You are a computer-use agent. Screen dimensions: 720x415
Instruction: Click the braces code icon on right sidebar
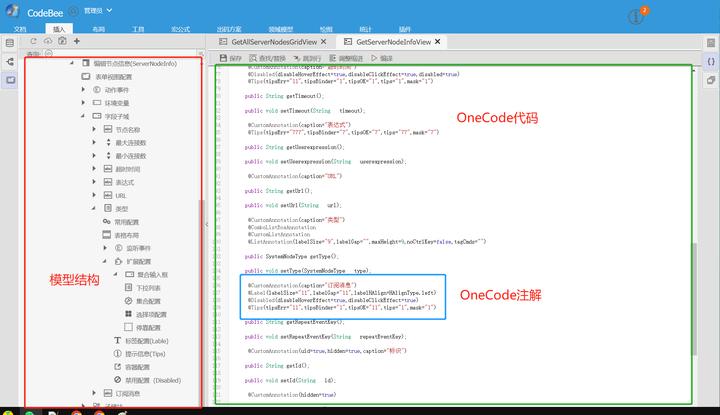point(710,61)
